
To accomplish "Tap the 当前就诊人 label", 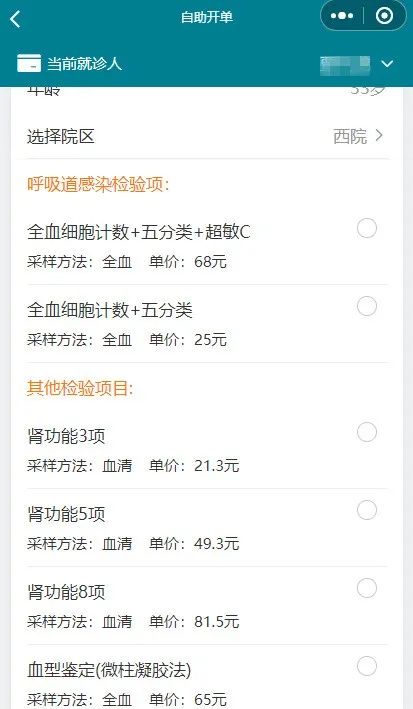I will pyautogui.click(x=85, y=64).
